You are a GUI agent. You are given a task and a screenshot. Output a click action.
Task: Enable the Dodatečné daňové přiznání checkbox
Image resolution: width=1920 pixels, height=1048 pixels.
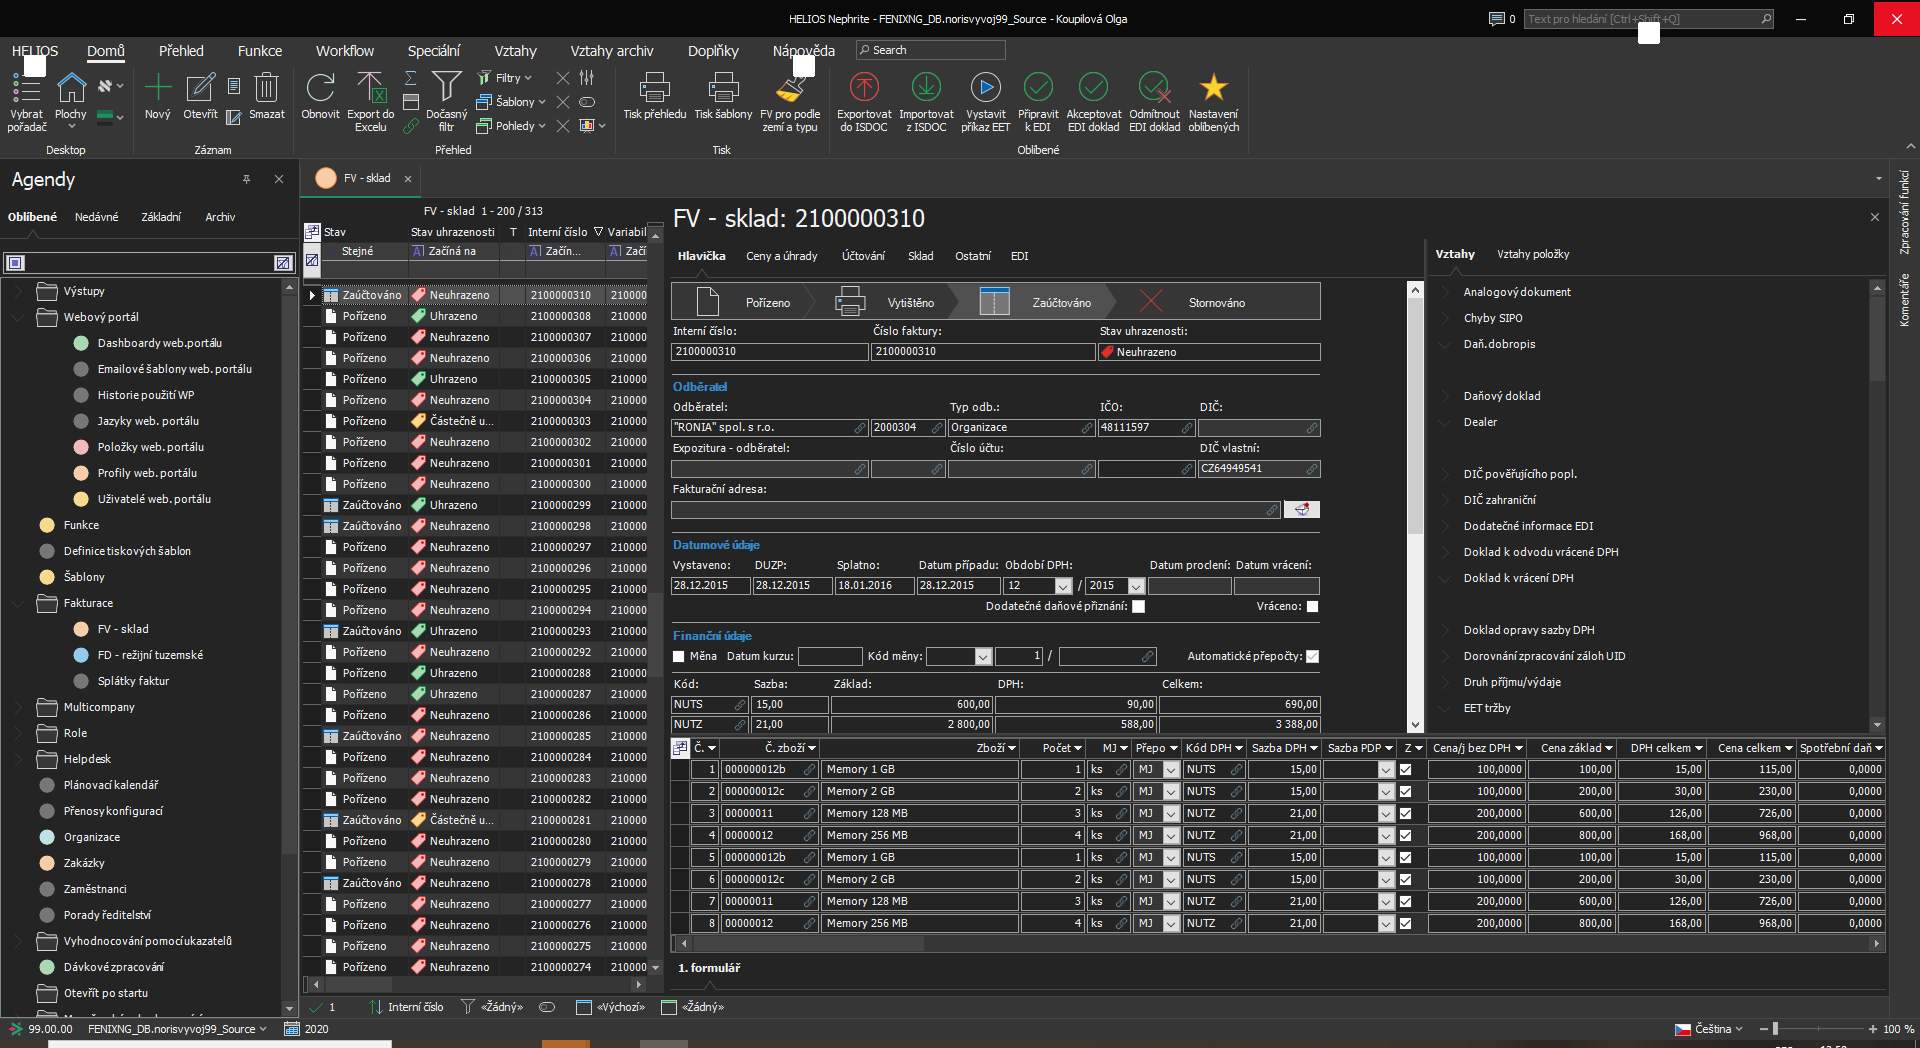(x=1138, y=607)
